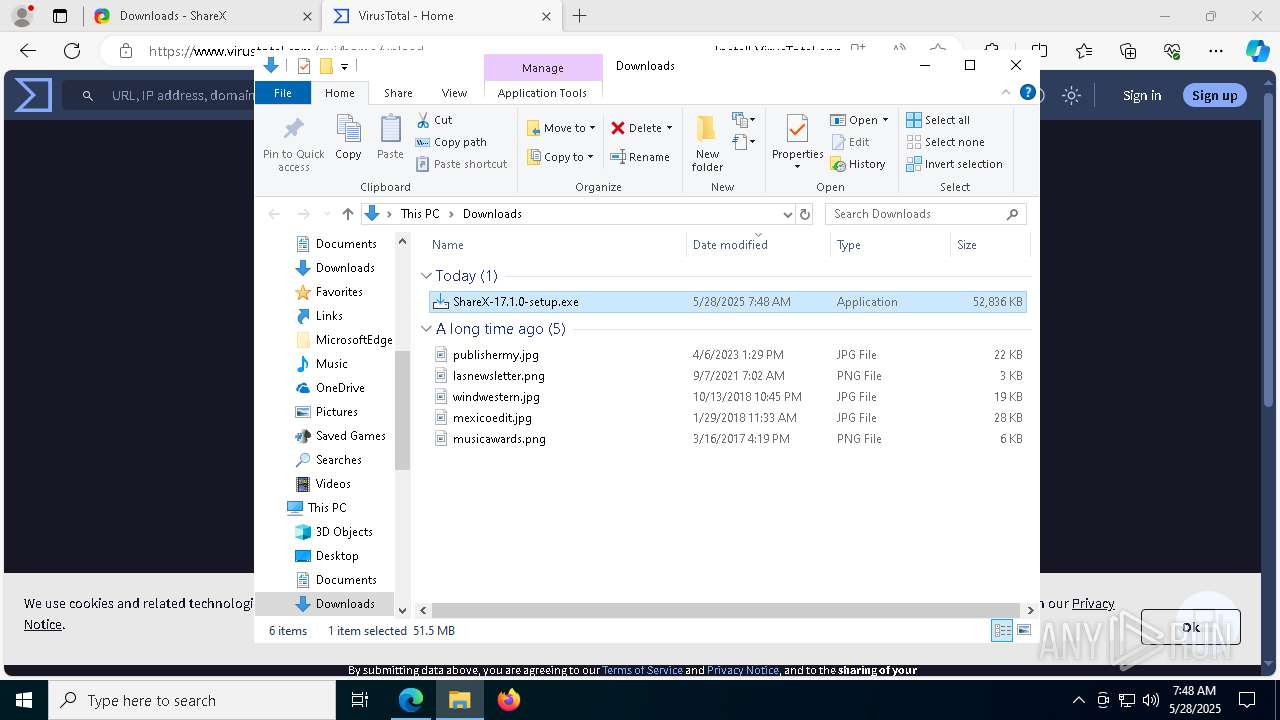Click Select all in ribbon
1280x720 pixels.
click(938, 120)
